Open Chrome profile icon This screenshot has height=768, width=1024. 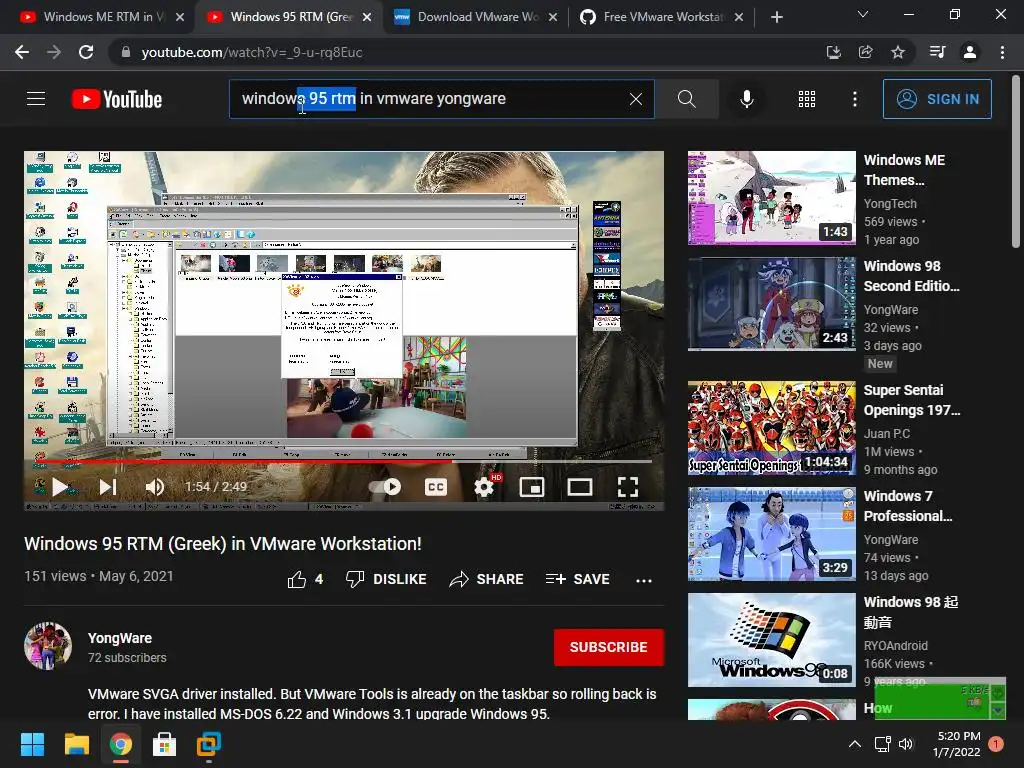point(970,52)
